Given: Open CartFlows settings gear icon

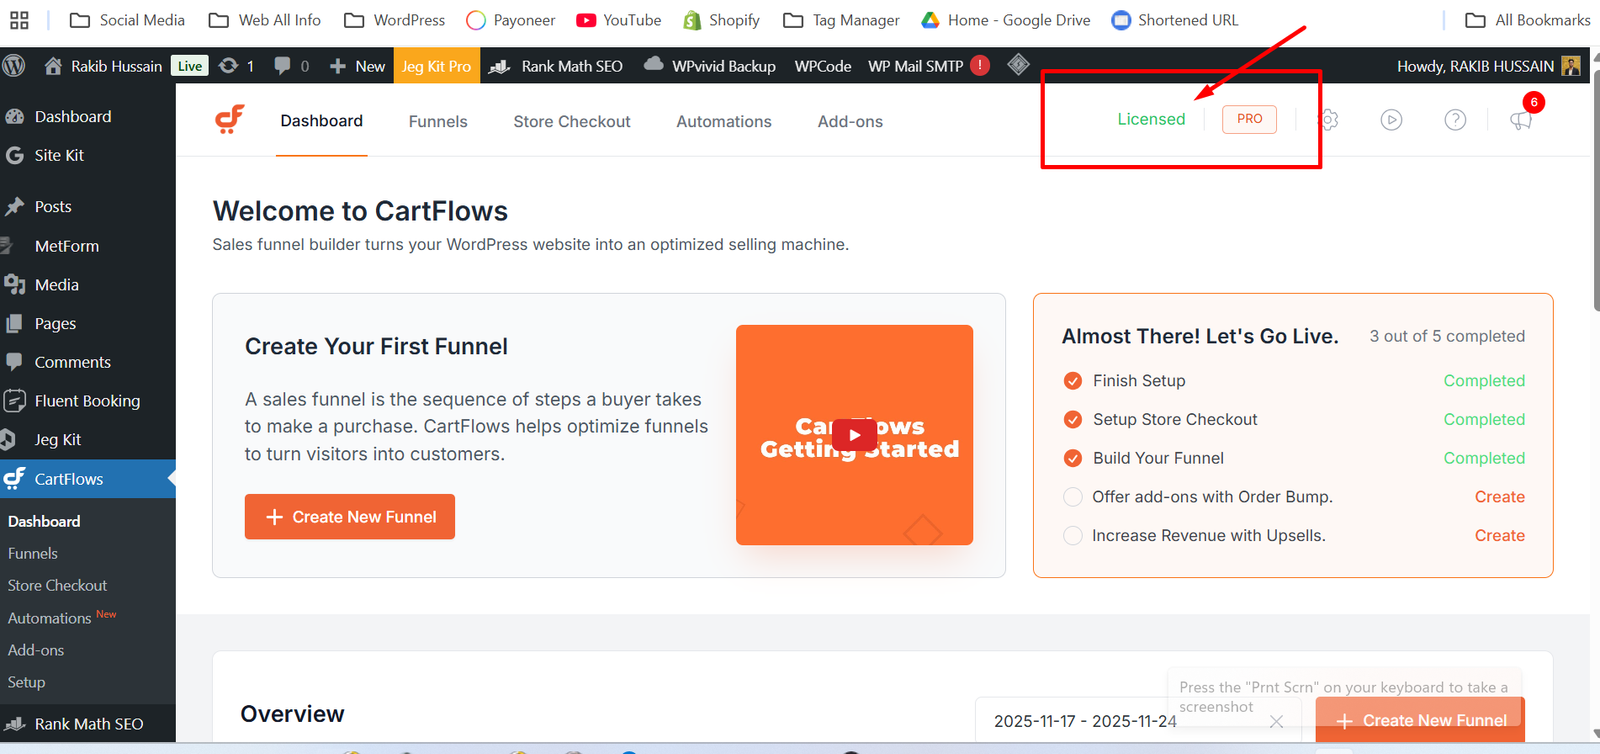Looking at the screenshot, I should pyautogui.click(x=1329, y=120).
